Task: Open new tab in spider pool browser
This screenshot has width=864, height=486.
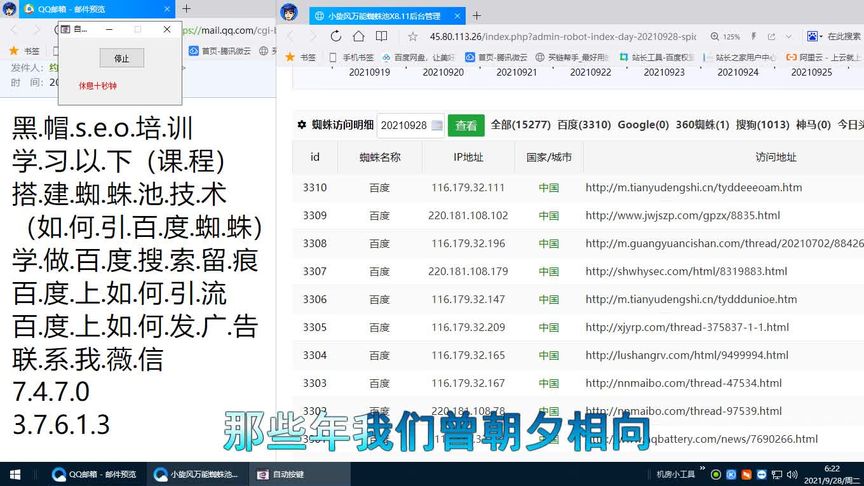Action: (477, 15)
